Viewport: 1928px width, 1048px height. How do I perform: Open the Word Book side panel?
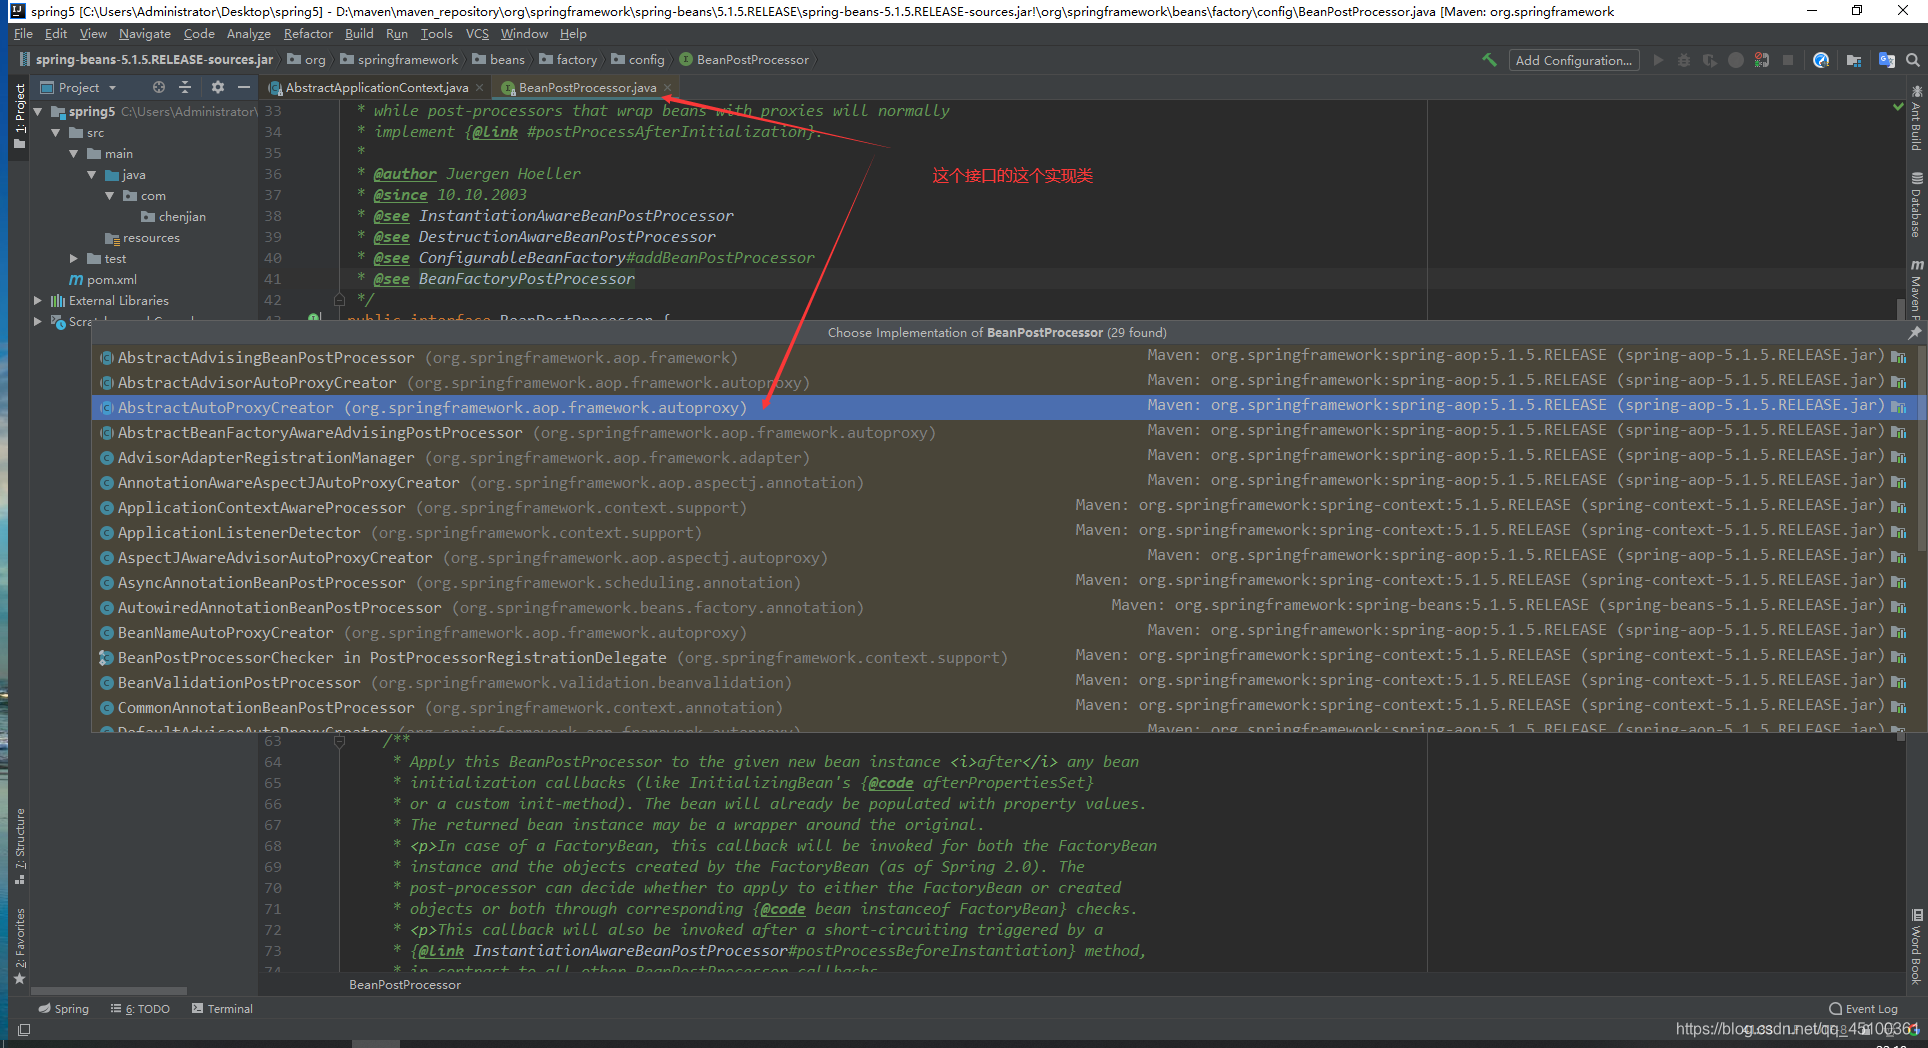(x=1916, y=947)
